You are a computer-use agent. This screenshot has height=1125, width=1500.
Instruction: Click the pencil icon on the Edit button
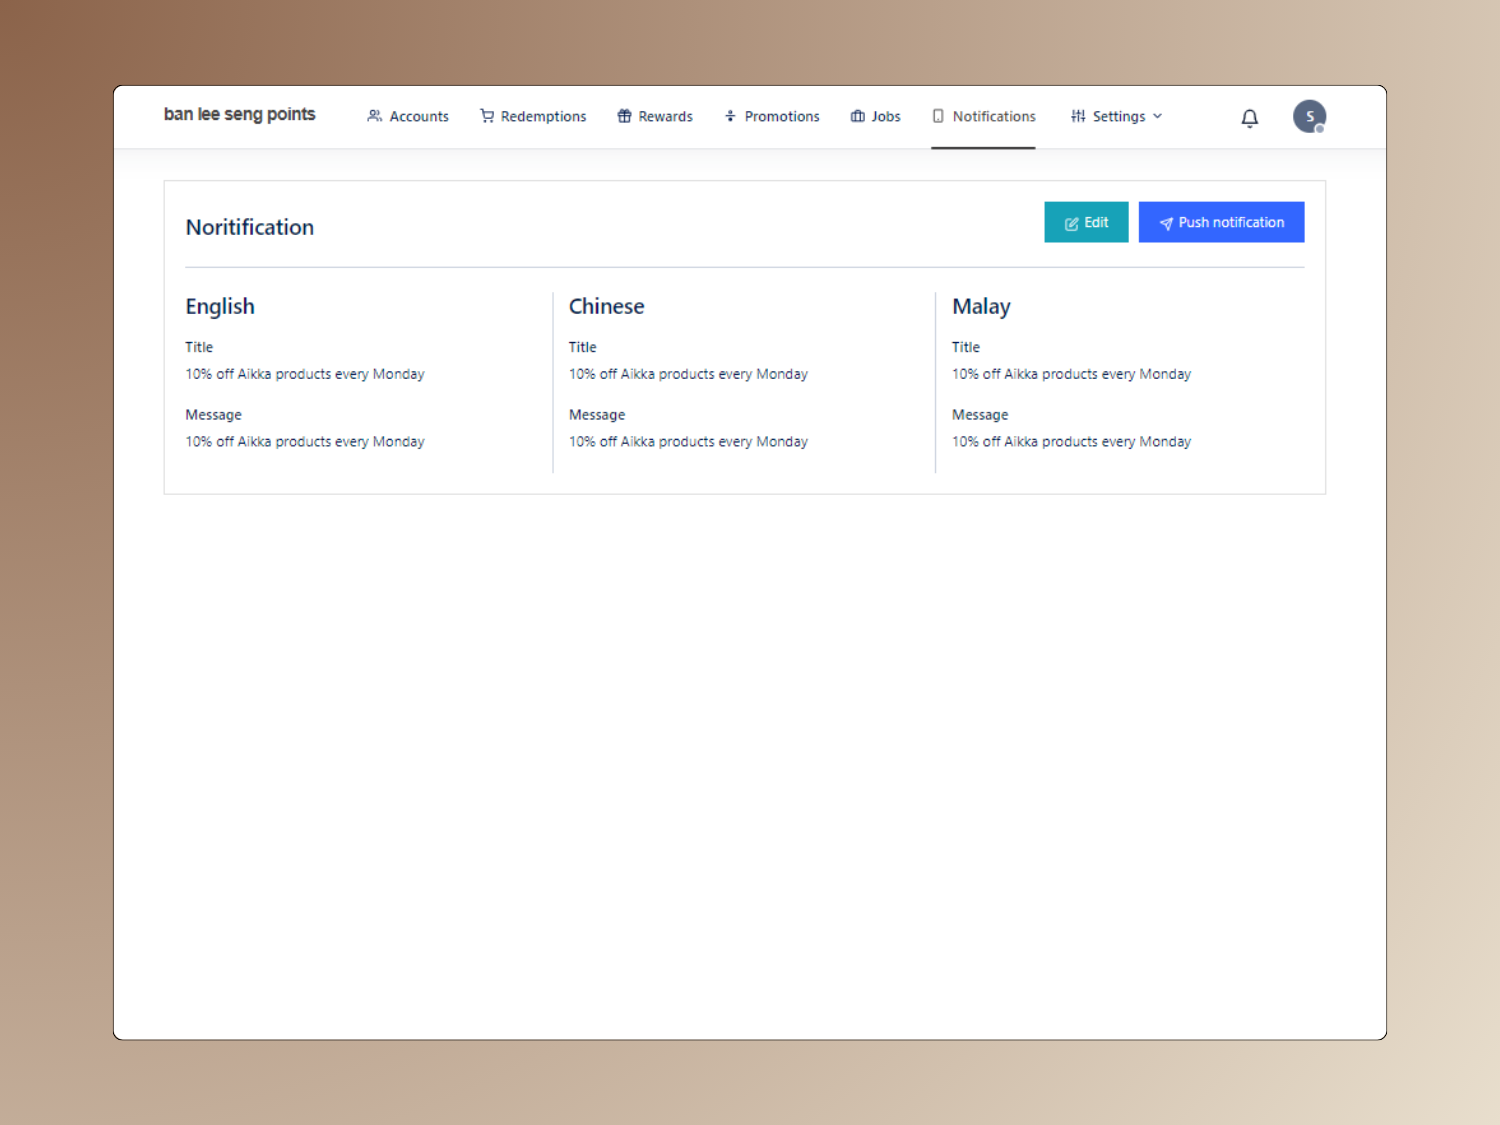pyautogui.click(x=1071, y=223)
